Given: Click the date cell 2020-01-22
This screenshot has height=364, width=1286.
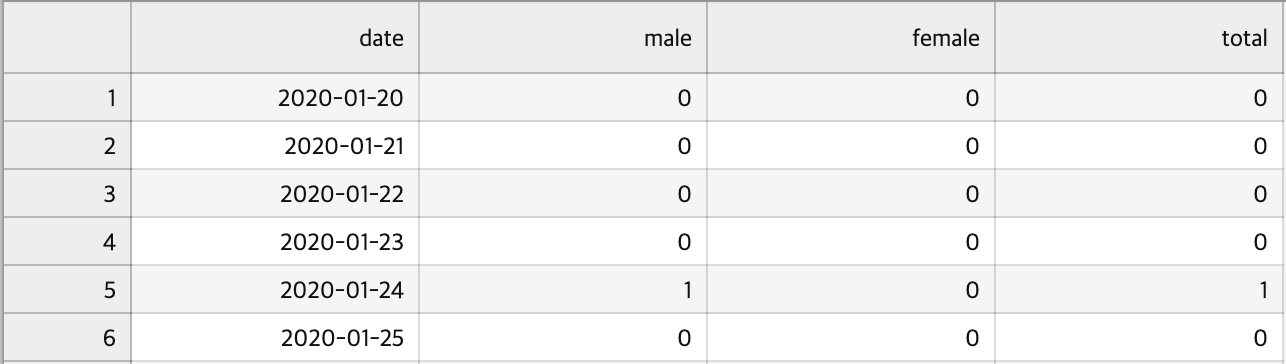Looking at the screenshot, I should [275, 193].
